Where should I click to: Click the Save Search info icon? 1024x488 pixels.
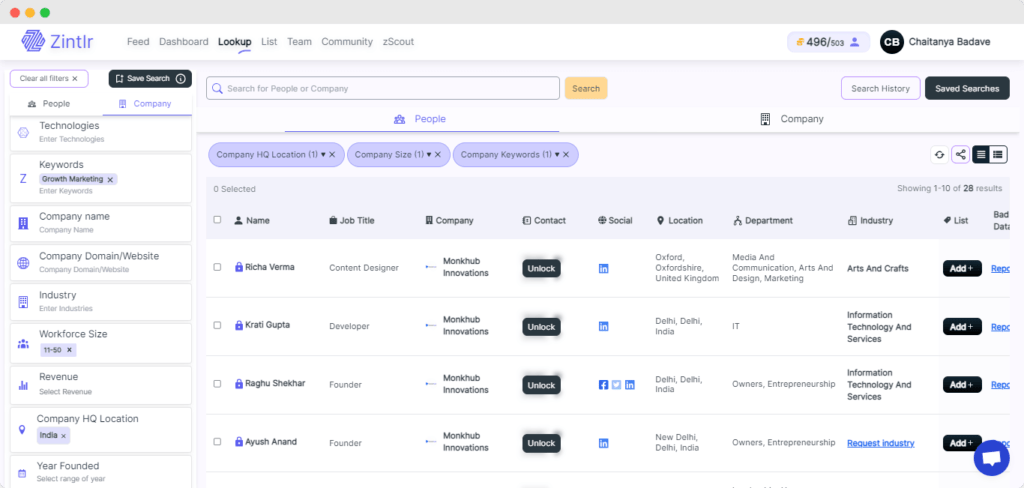coord(181,79)
